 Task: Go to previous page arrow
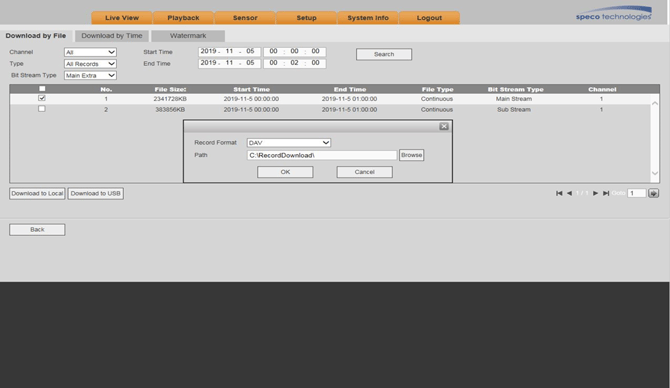569,194
